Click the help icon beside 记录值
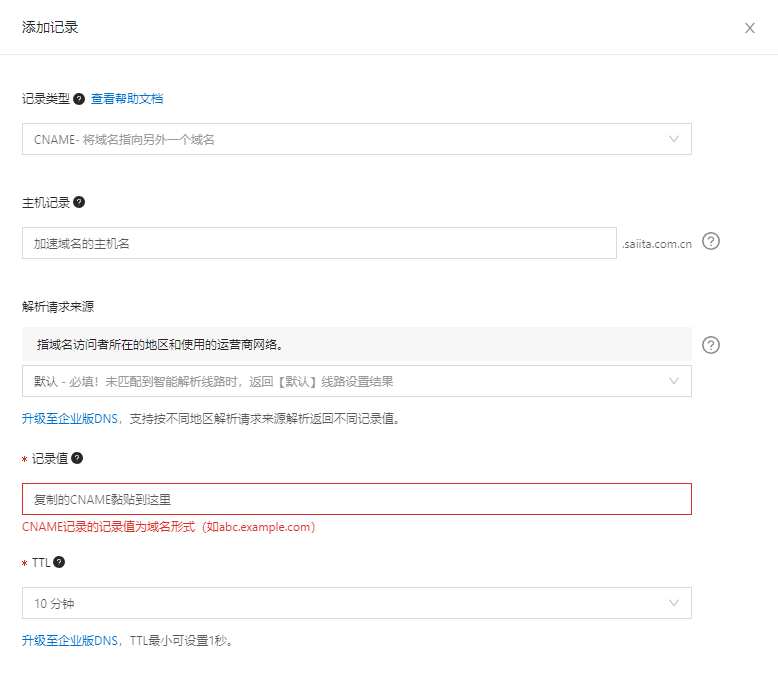 click(x=77, y=458)
